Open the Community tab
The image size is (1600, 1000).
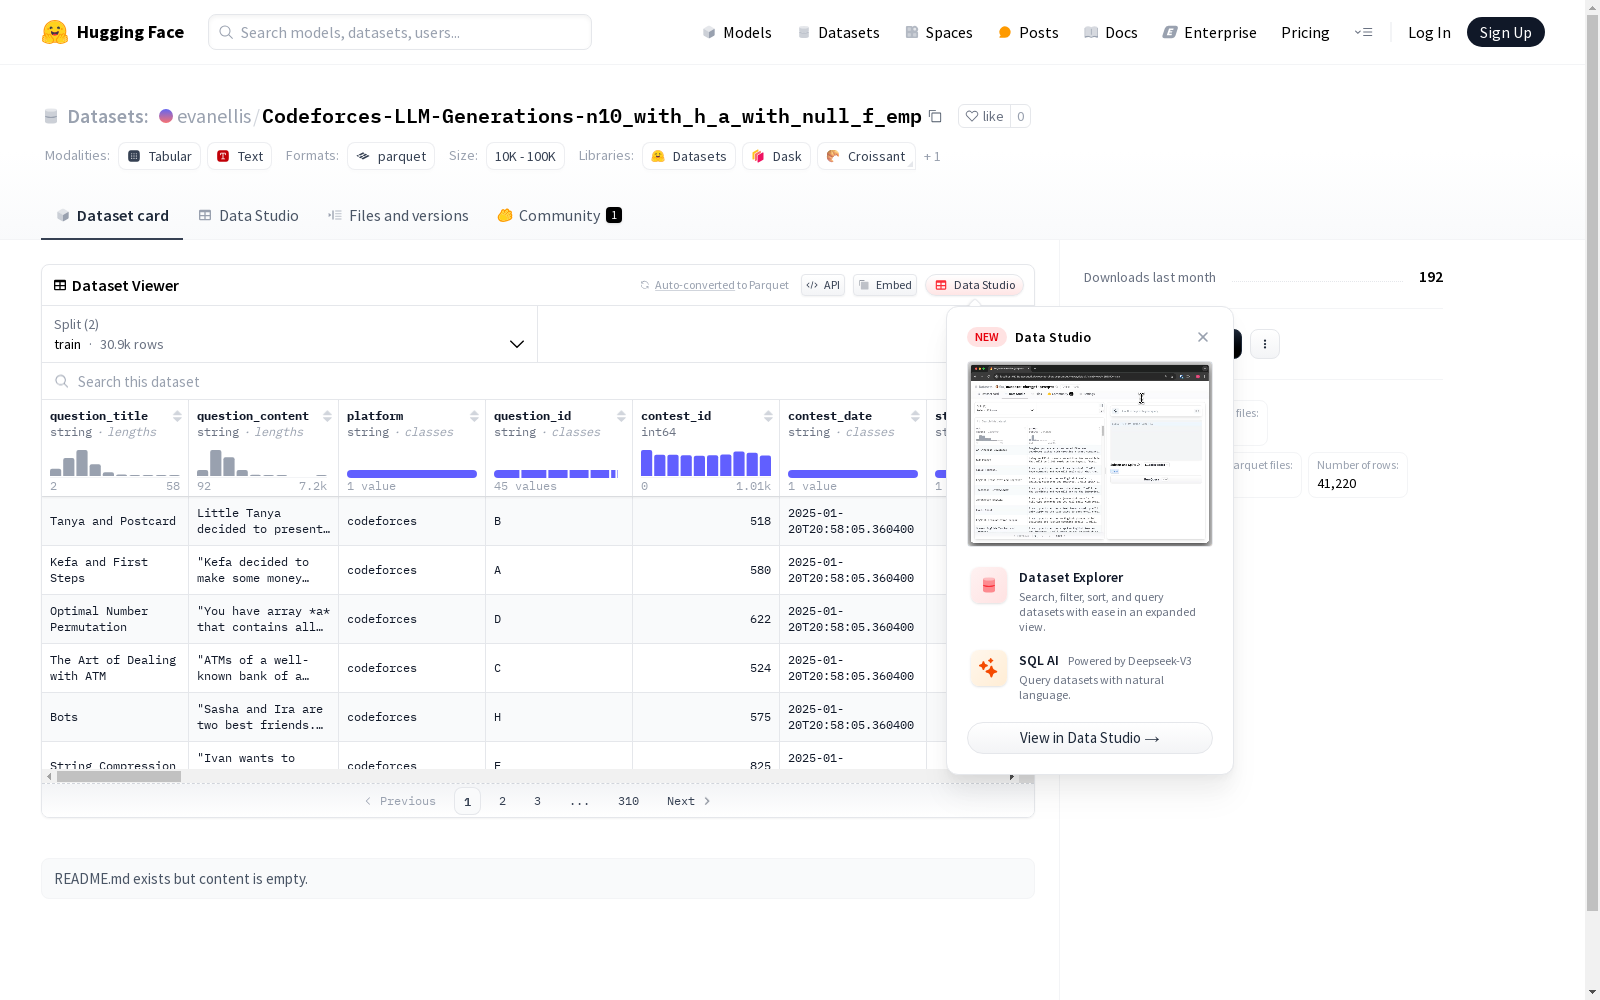pos(559,216)
